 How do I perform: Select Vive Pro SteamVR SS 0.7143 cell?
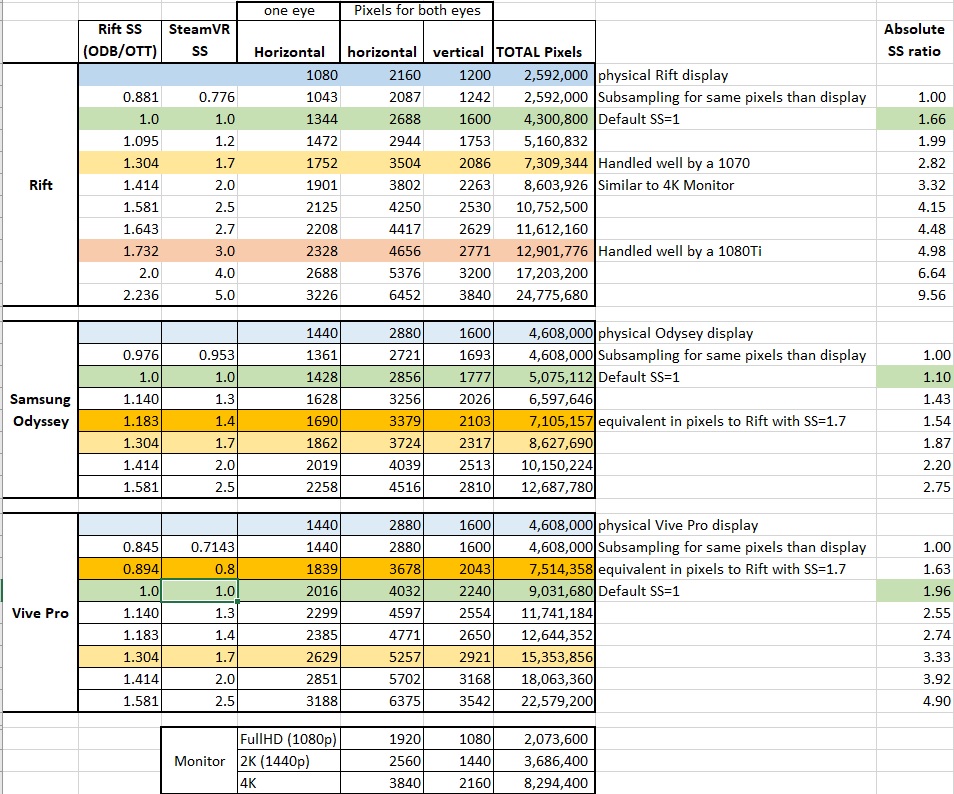[199, 547]
